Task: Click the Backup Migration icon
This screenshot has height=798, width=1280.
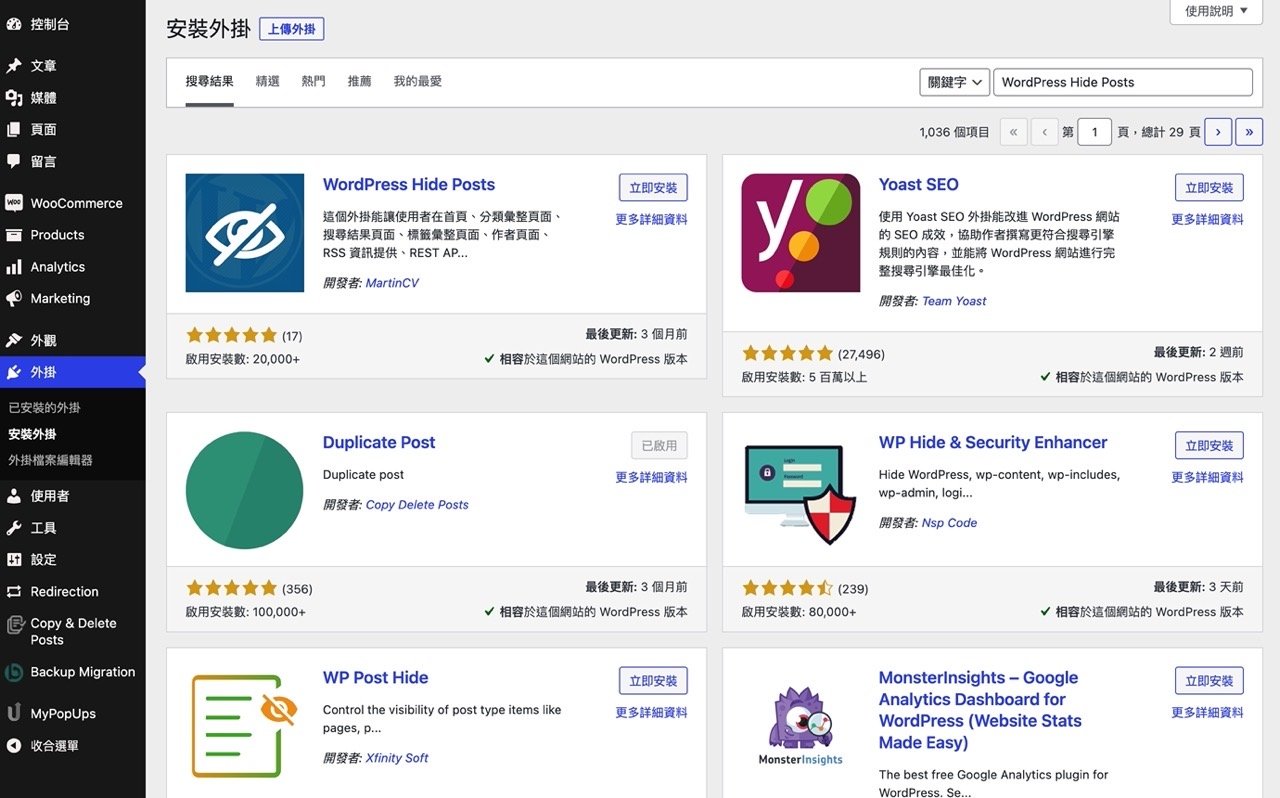Action: [14, 672]
